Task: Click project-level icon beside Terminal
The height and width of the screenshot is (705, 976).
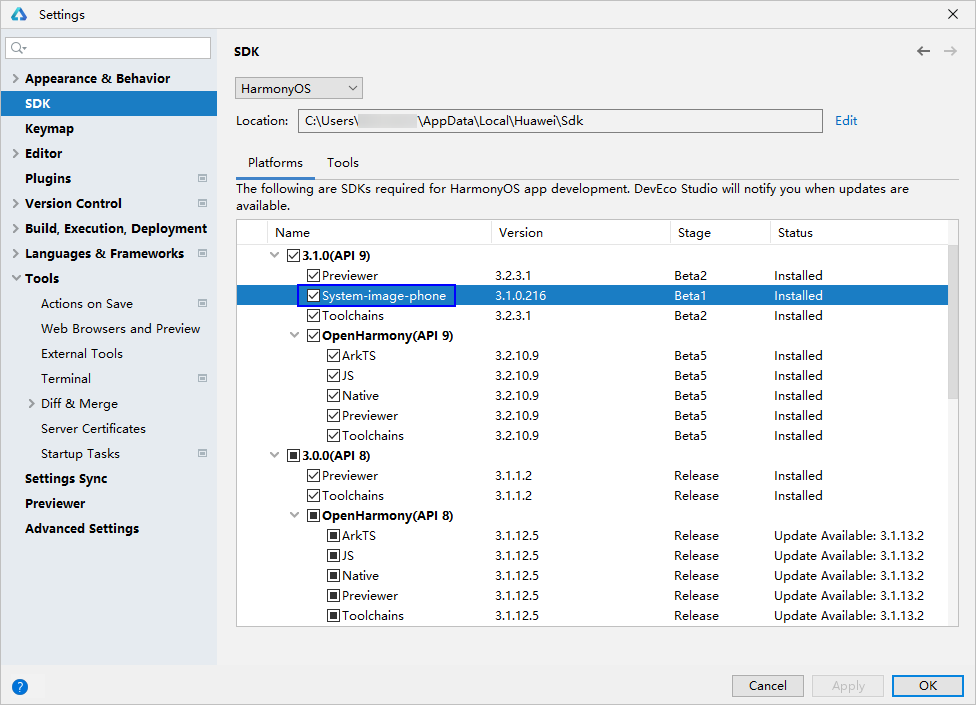Action: click(x=202, y=378)
